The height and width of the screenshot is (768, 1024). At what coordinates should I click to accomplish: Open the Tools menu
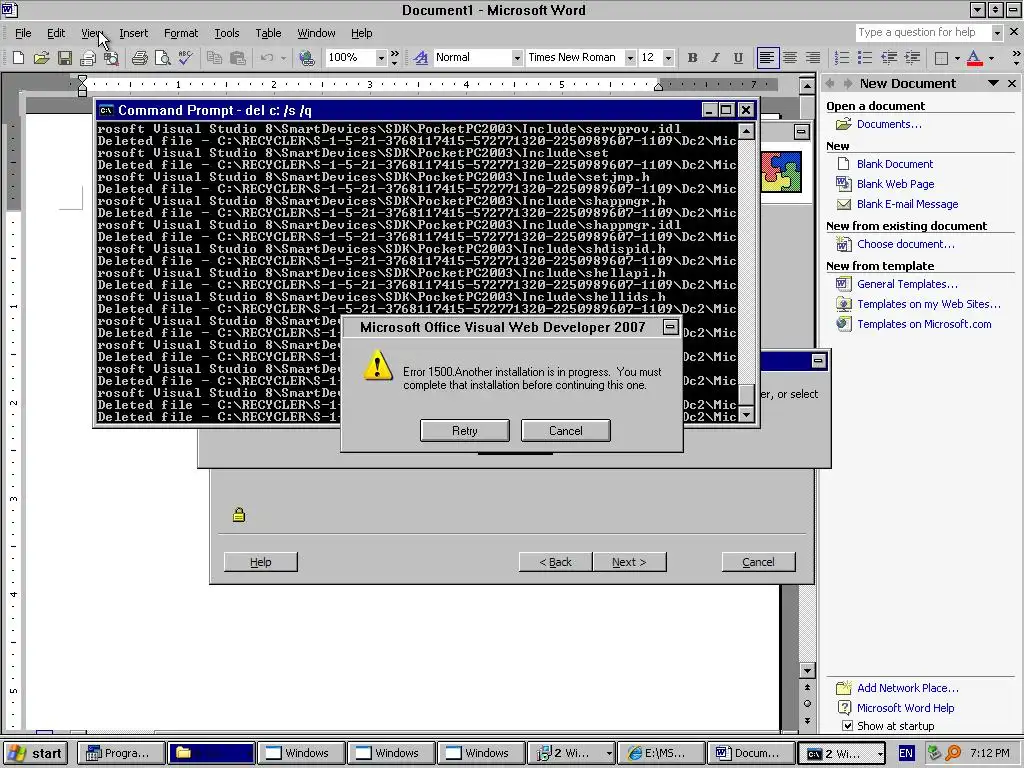pyautogui.click(x=227, y=33)
